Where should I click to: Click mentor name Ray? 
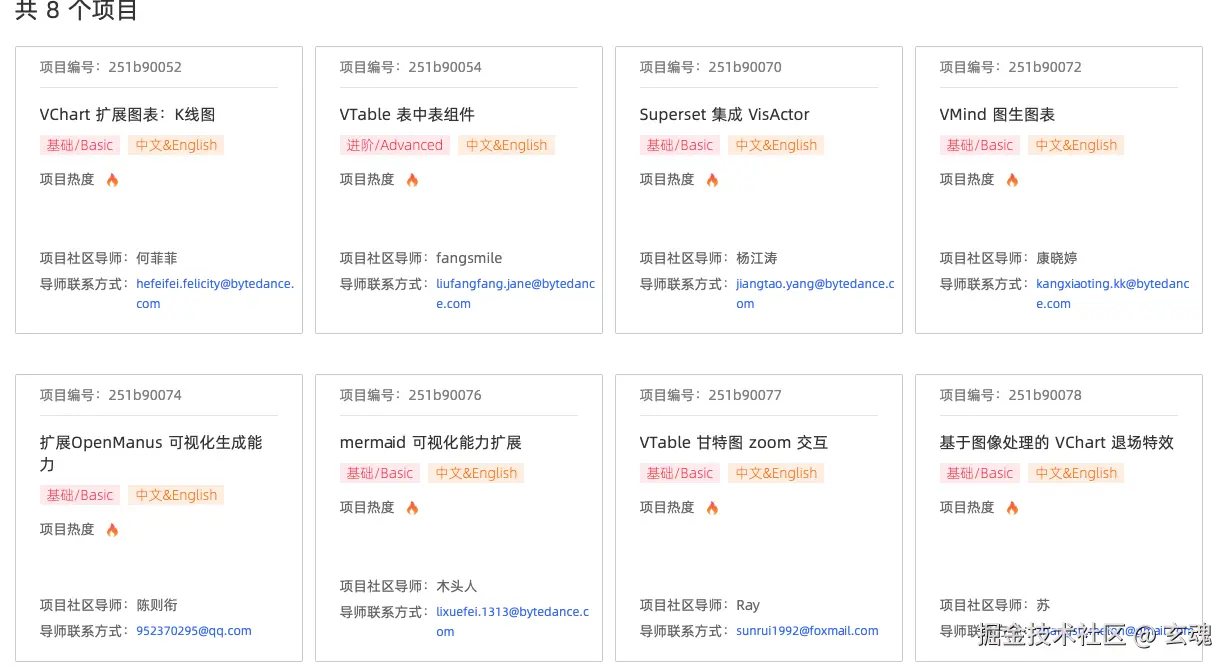748,605
